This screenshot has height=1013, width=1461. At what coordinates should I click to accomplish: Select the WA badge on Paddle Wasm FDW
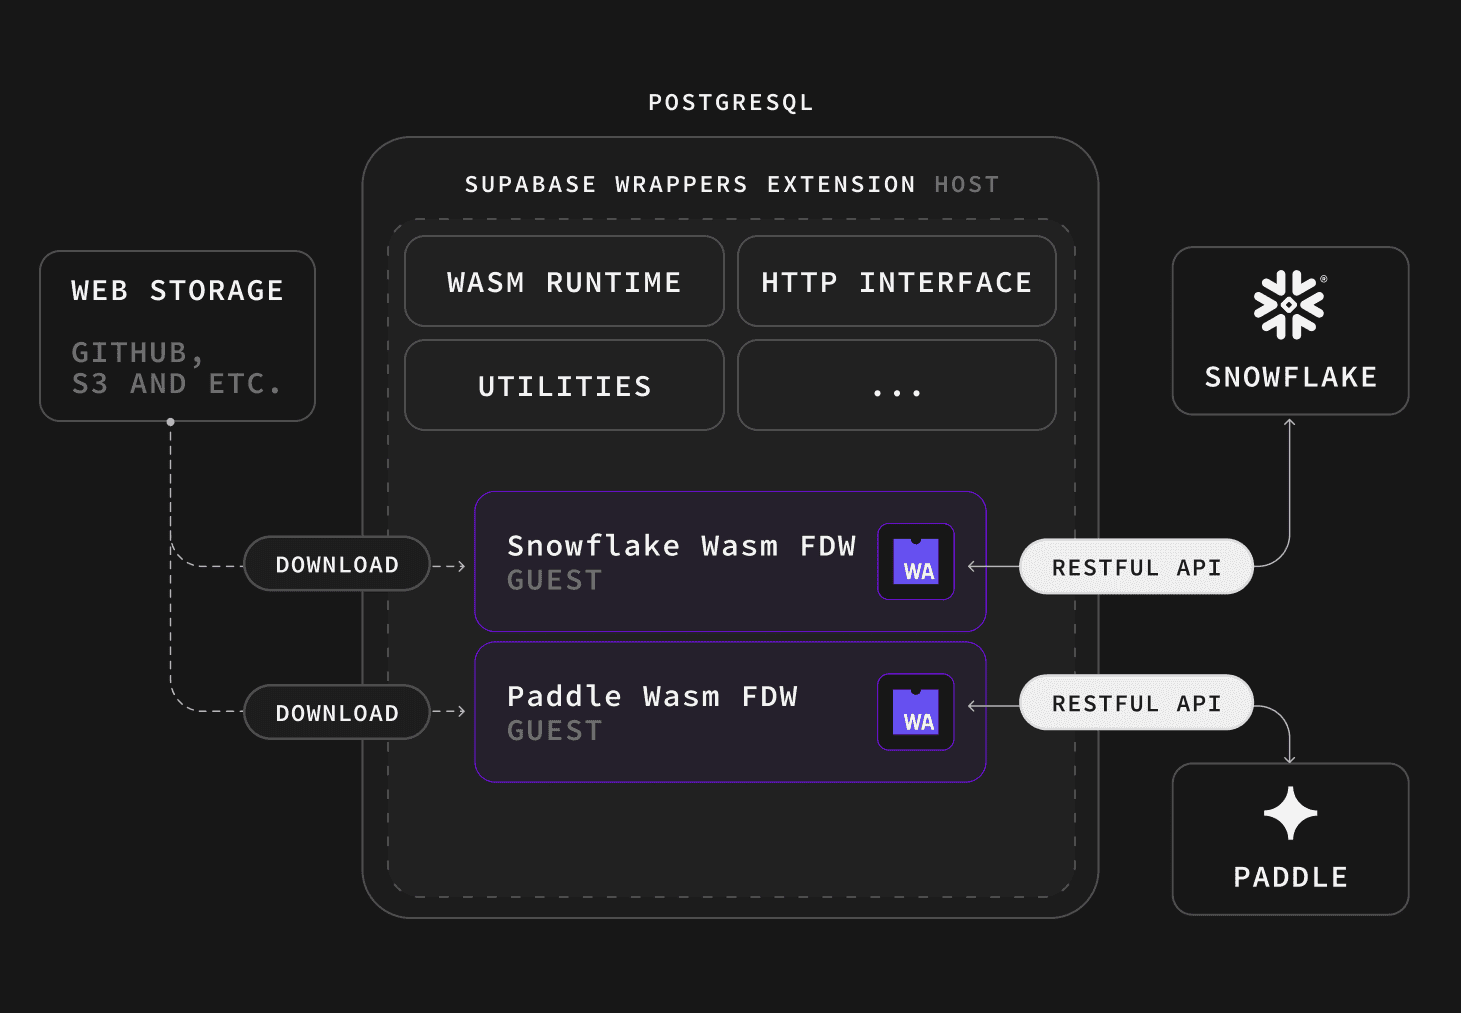[914, 712]
